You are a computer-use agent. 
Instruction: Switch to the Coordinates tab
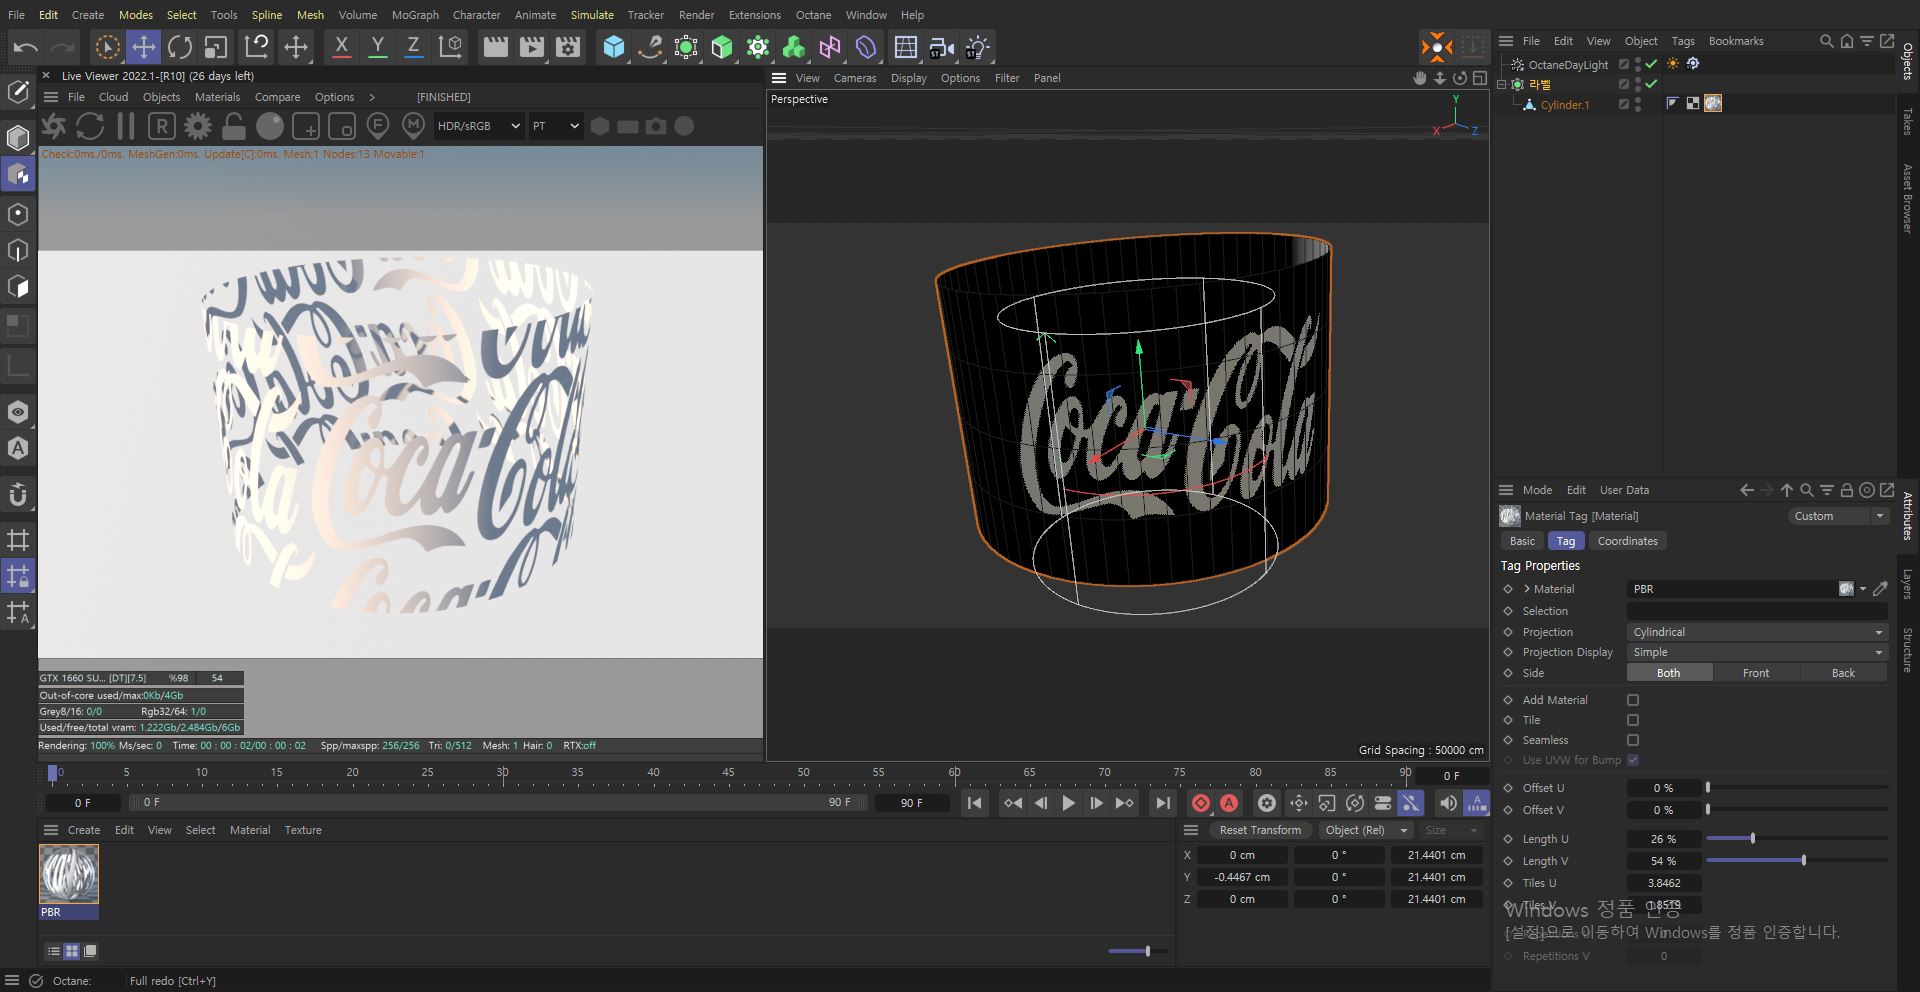[x=1627, y=541]
